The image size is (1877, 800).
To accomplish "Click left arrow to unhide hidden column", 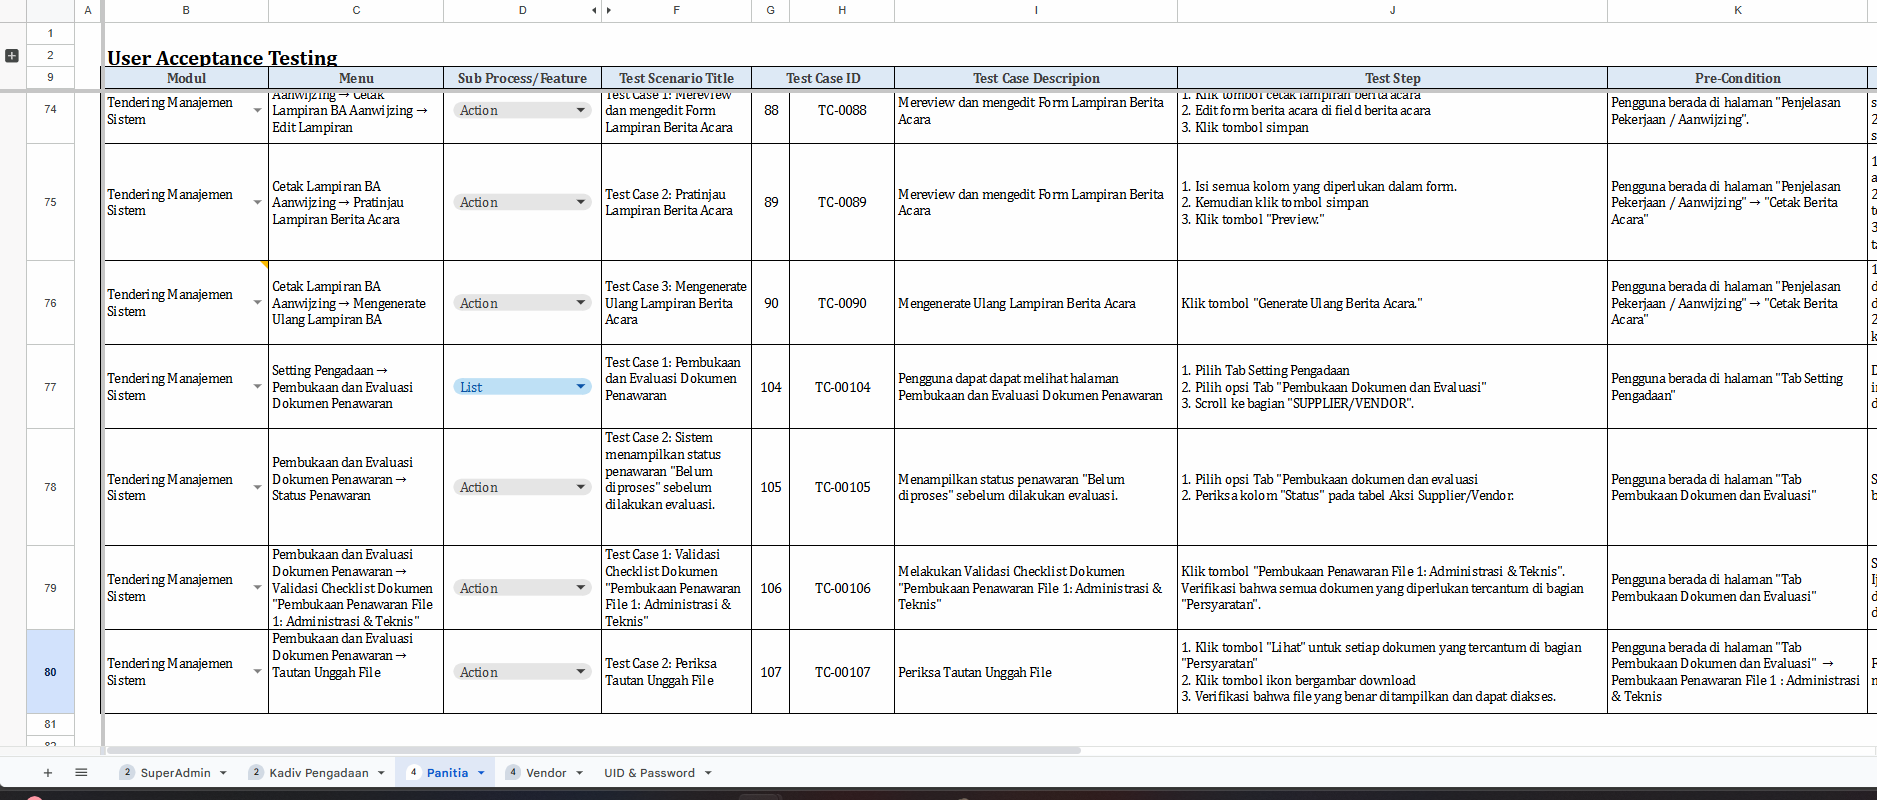I will (x=594, y=10).
